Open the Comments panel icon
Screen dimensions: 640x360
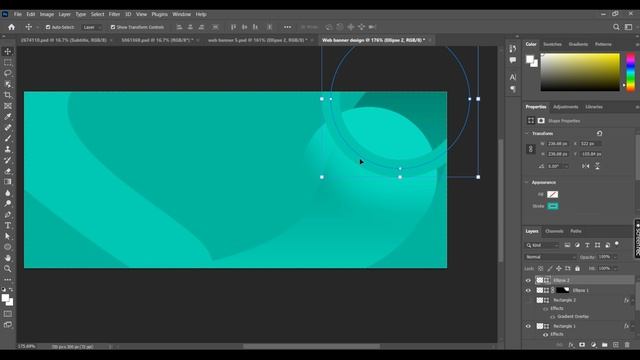(x=513, y=60)
